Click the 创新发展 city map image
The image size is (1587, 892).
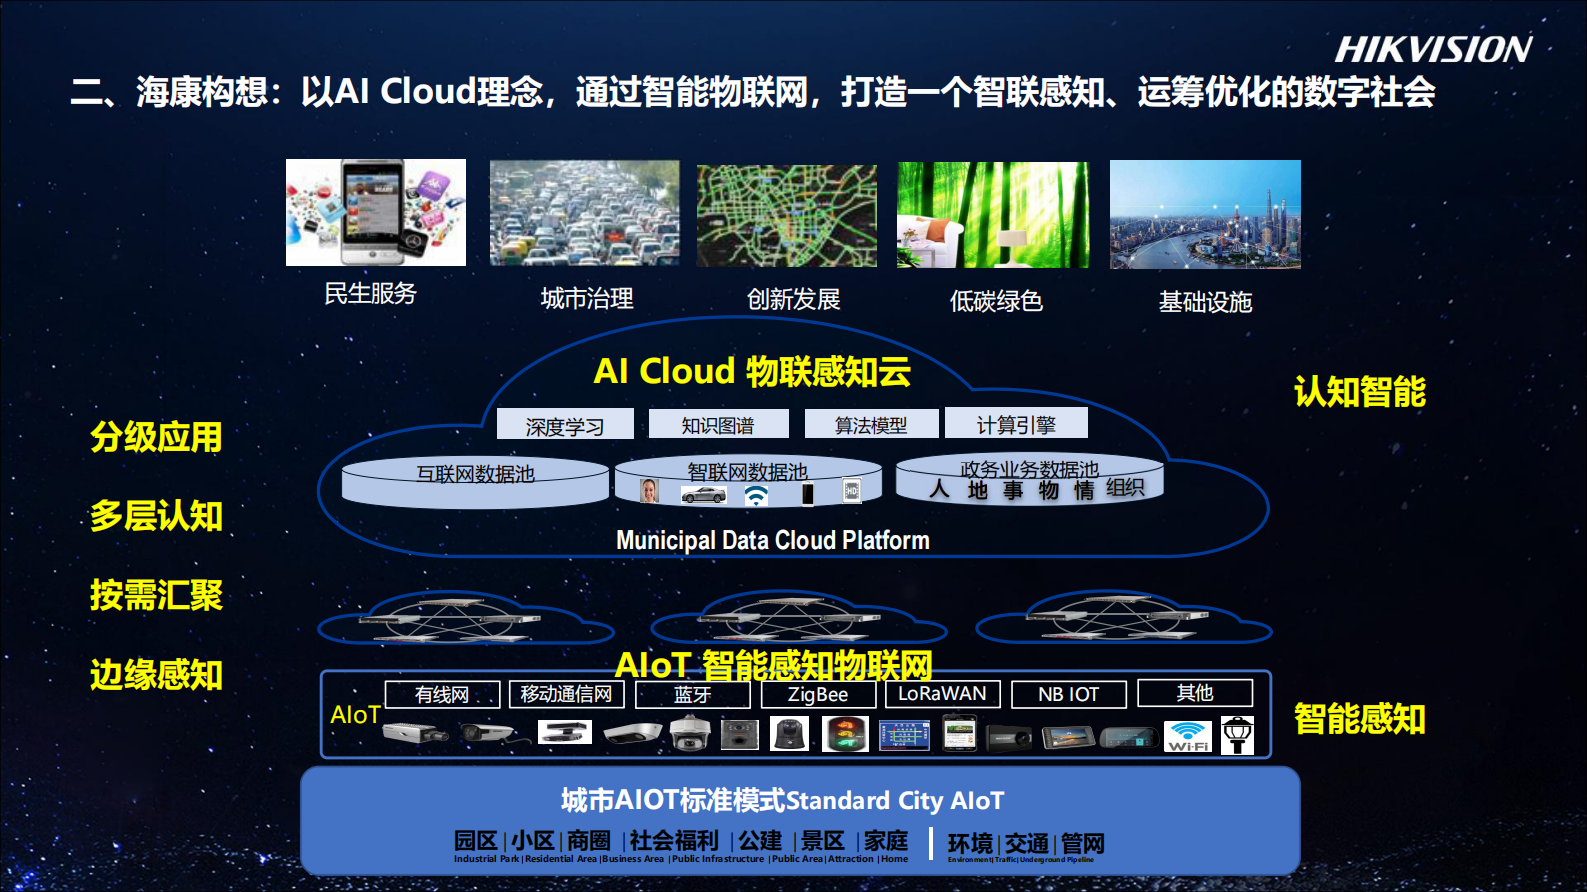tap(787, 216)
